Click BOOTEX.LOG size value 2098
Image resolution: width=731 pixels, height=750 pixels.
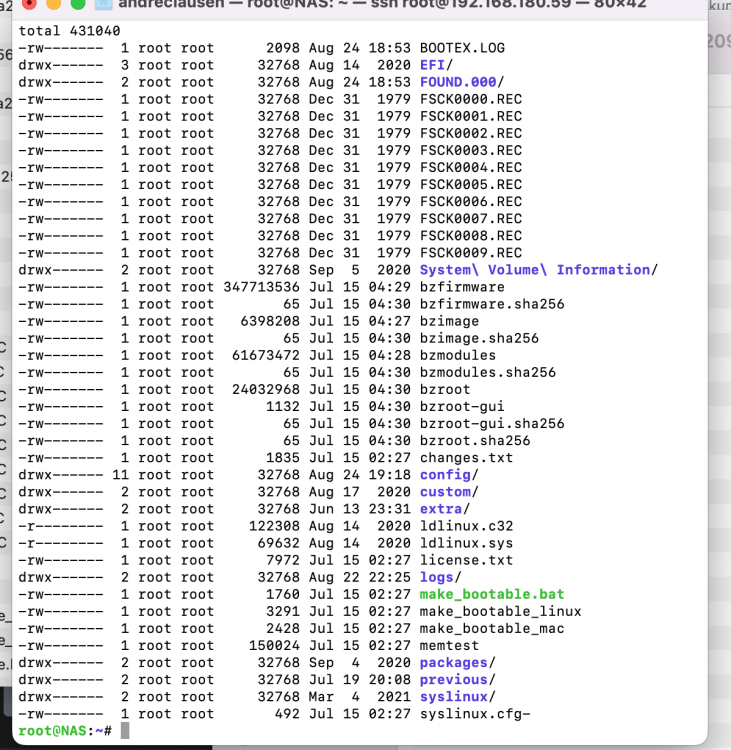pos(283,48)
